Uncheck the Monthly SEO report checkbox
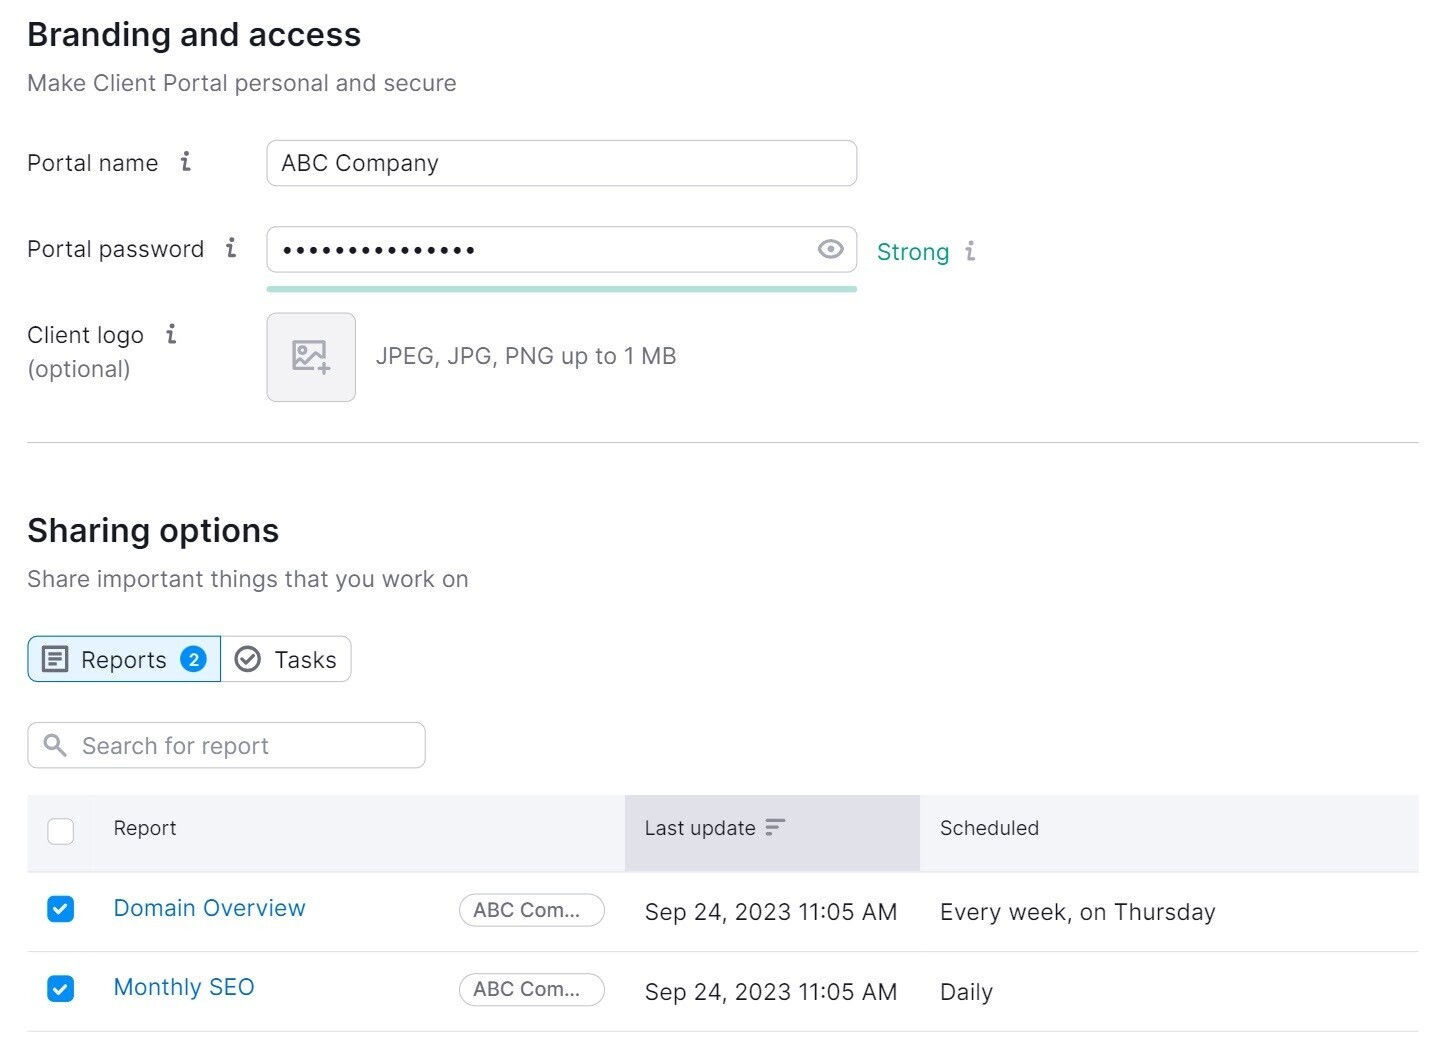This screenshot has width=1434, height=1058. pos(60,989)
